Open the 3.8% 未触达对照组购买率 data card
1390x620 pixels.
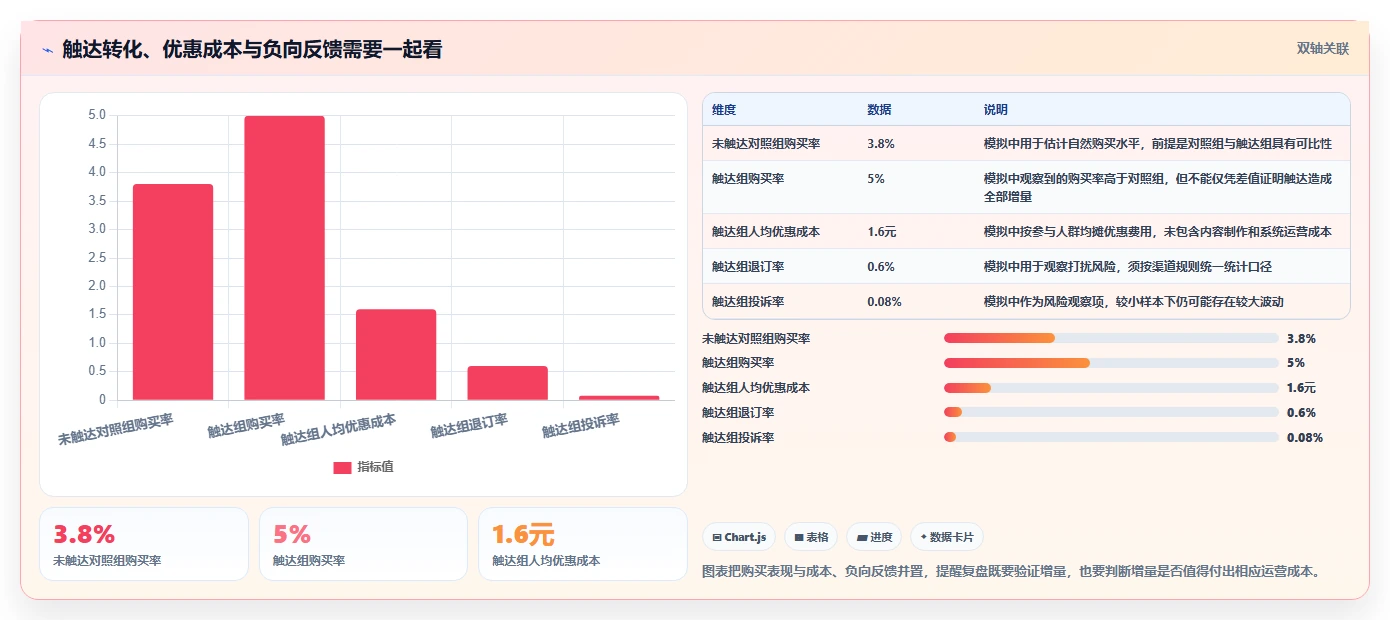click(x=144, y=544)
